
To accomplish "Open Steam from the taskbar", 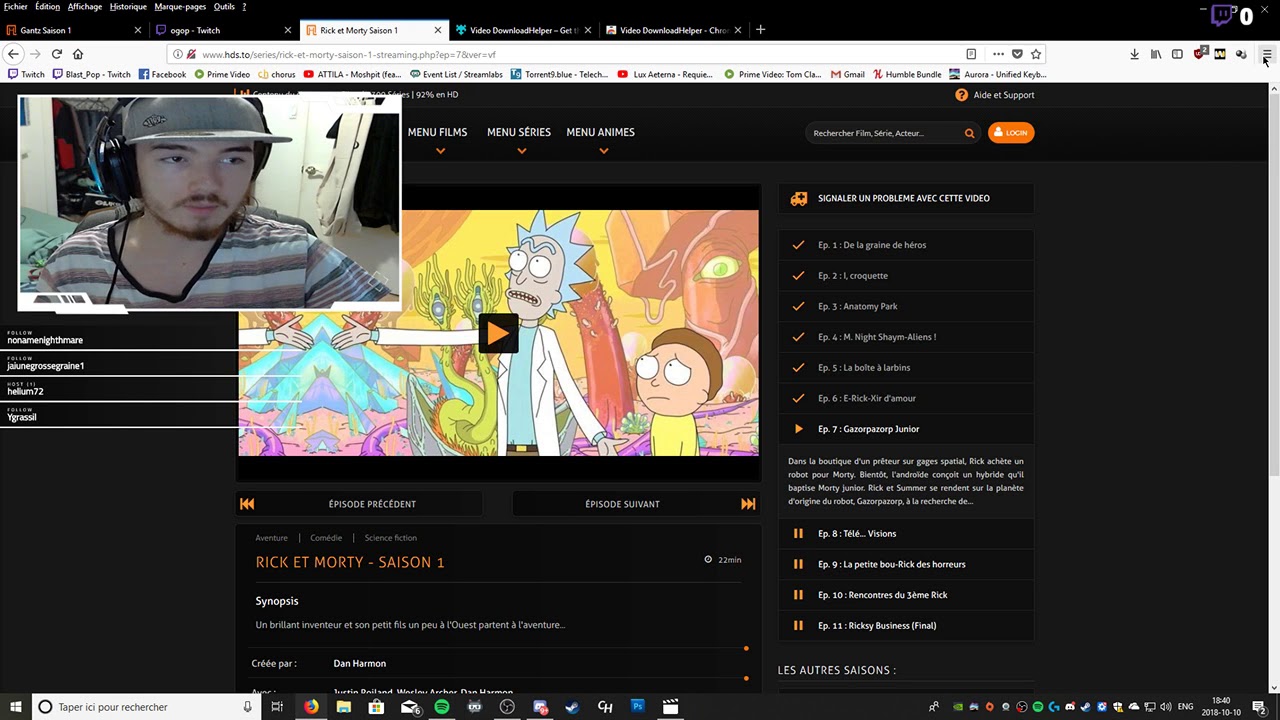I will coord(572,707).
